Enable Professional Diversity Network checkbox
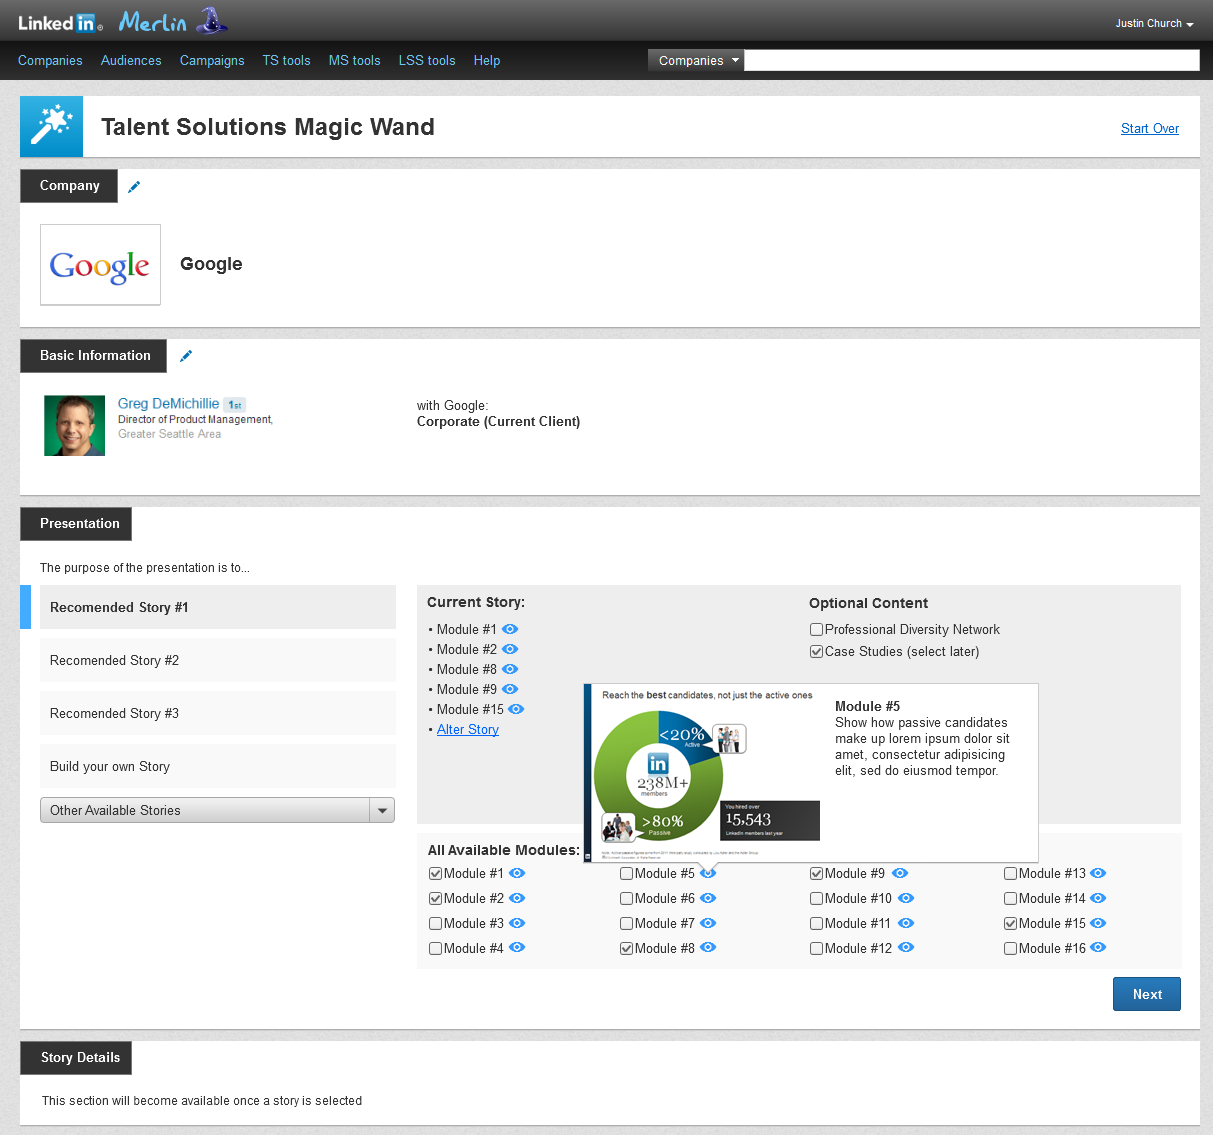Image resolution: width=1213 pixels, height=1135 pixels. click(816, 630)
